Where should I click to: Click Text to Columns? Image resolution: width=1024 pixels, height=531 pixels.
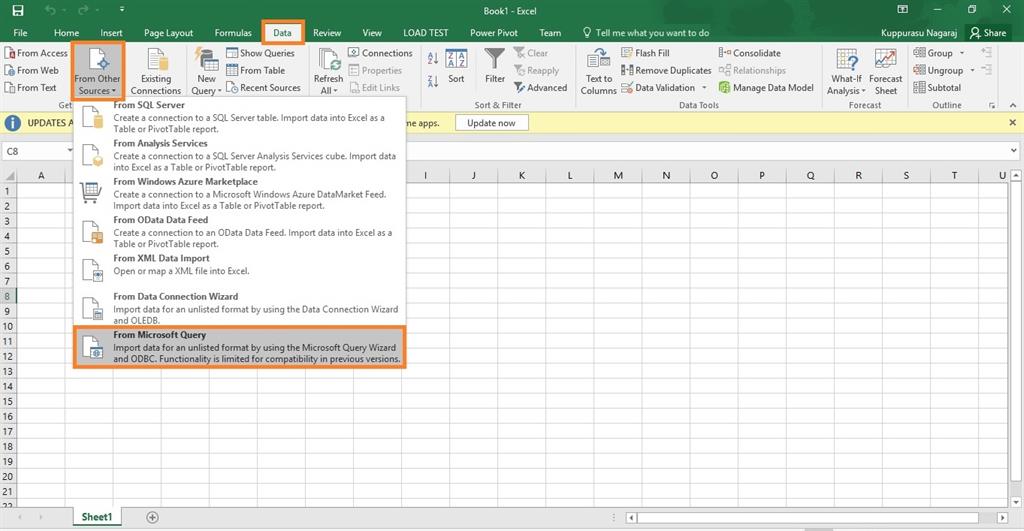[598, 72]
